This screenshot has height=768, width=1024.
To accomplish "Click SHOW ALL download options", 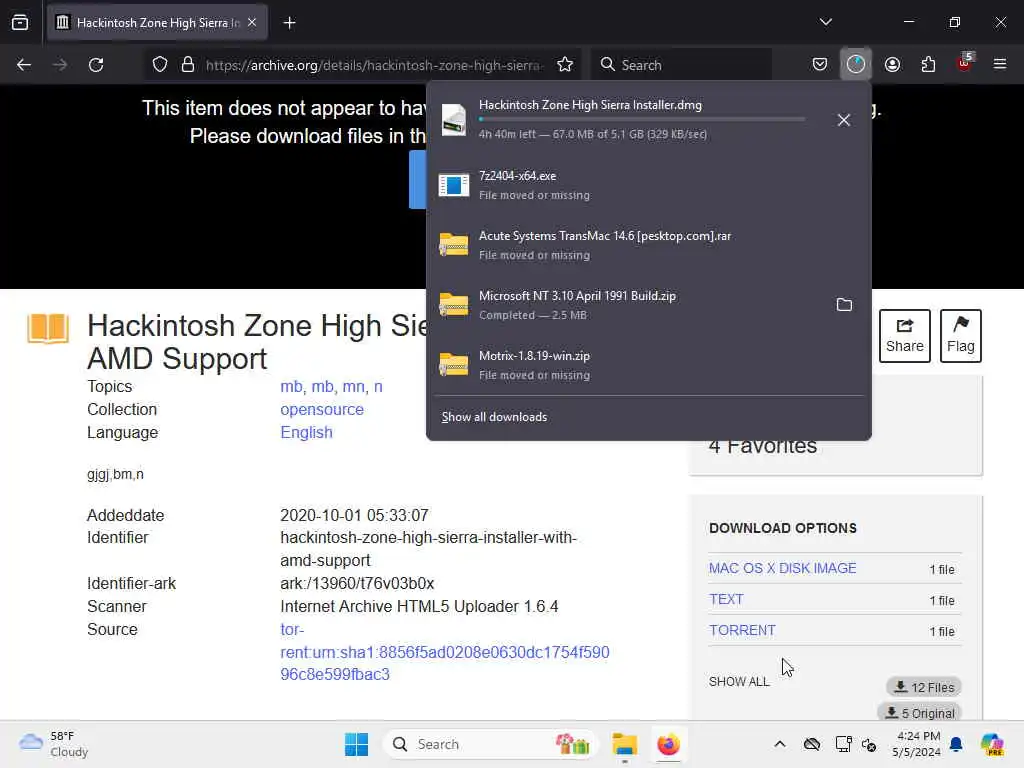I will click(739, 682).
